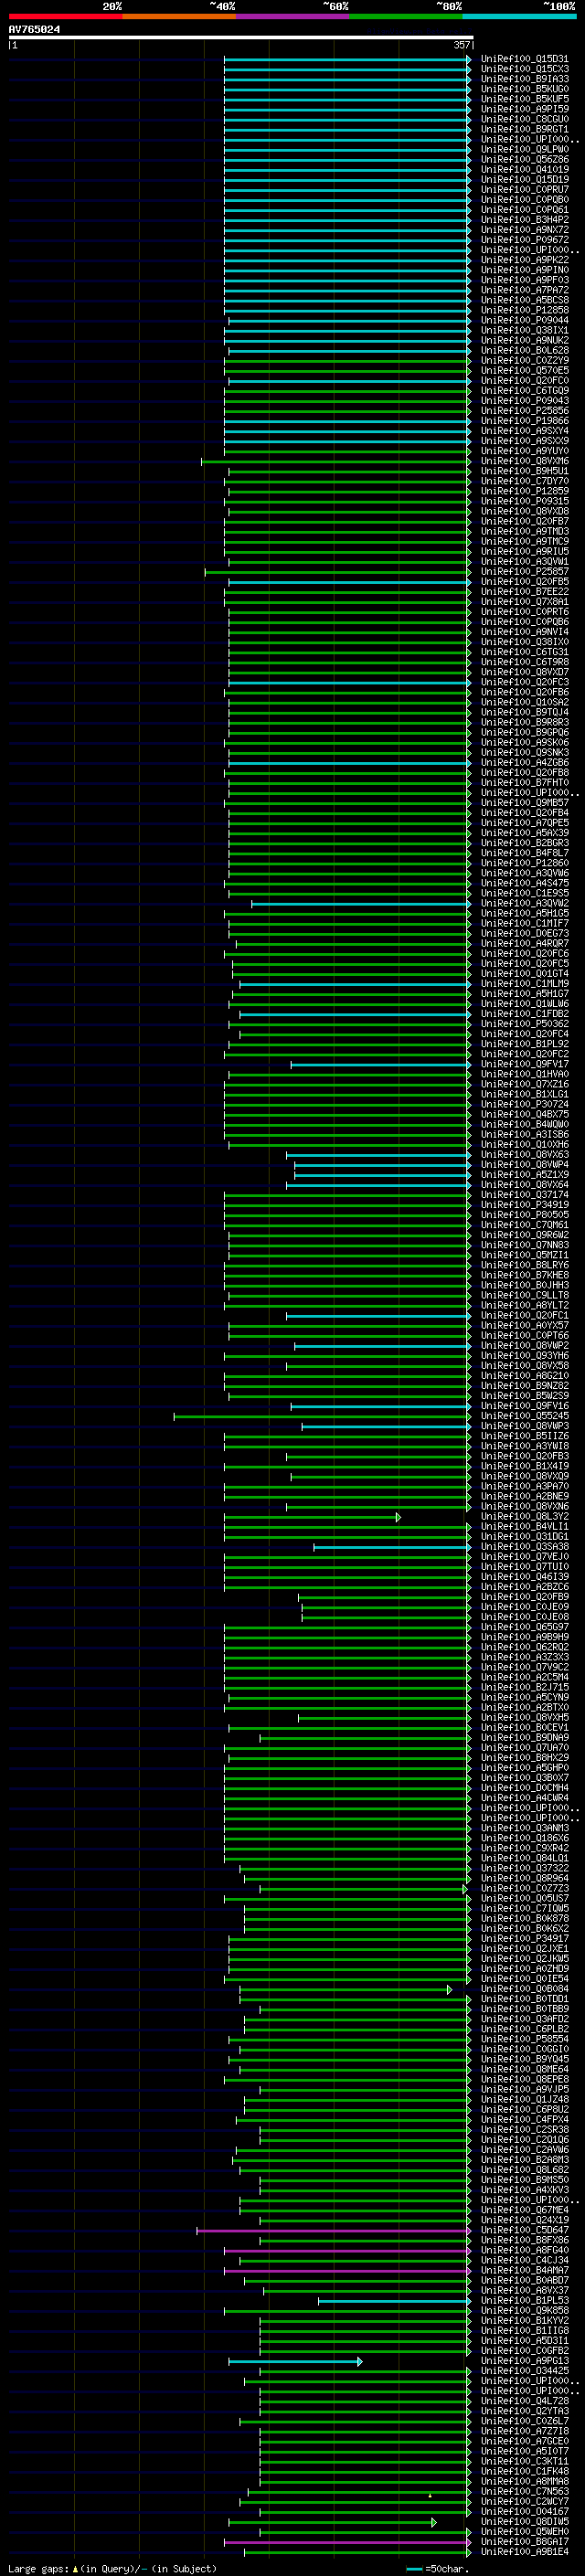Open hit UniRef100_A9PI59
The image size is (585, 2576).
point(524,110)
